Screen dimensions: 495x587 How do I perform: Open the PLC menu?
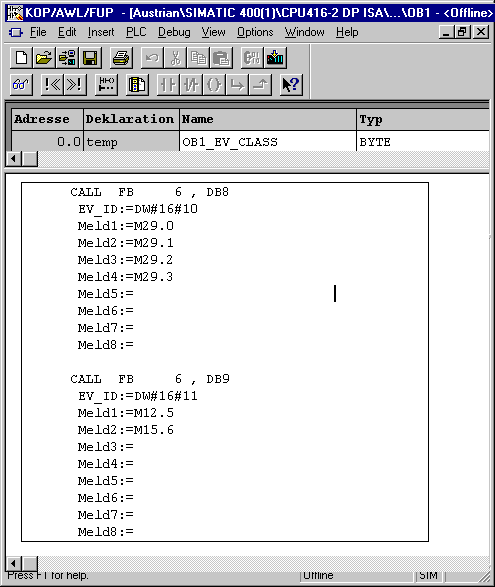pos(136,32)
